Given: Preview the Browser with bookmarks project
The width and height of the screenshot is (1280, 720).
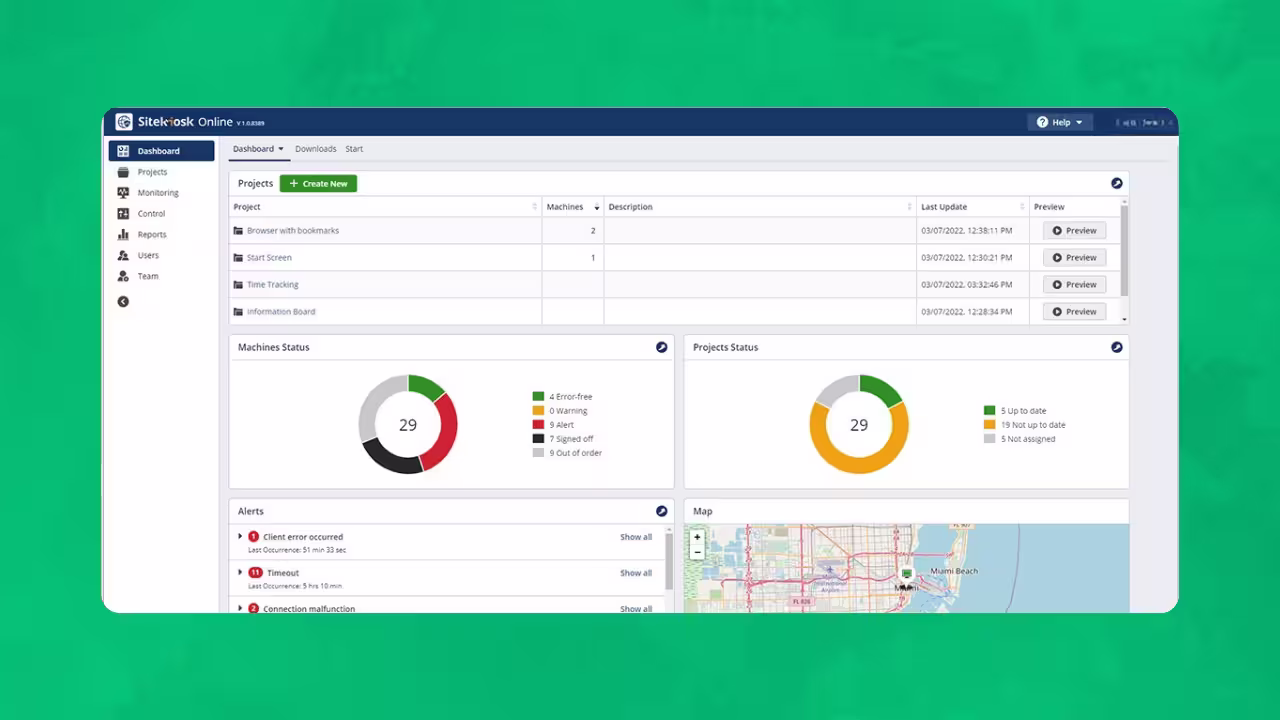Looking at the screenshot, I should point(1074,231).
